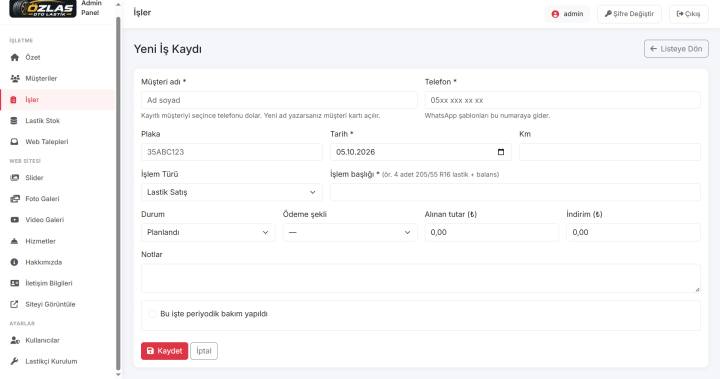Click the Lastik Stok database icon
The image size is (720, 379).
tap(14, 121)
